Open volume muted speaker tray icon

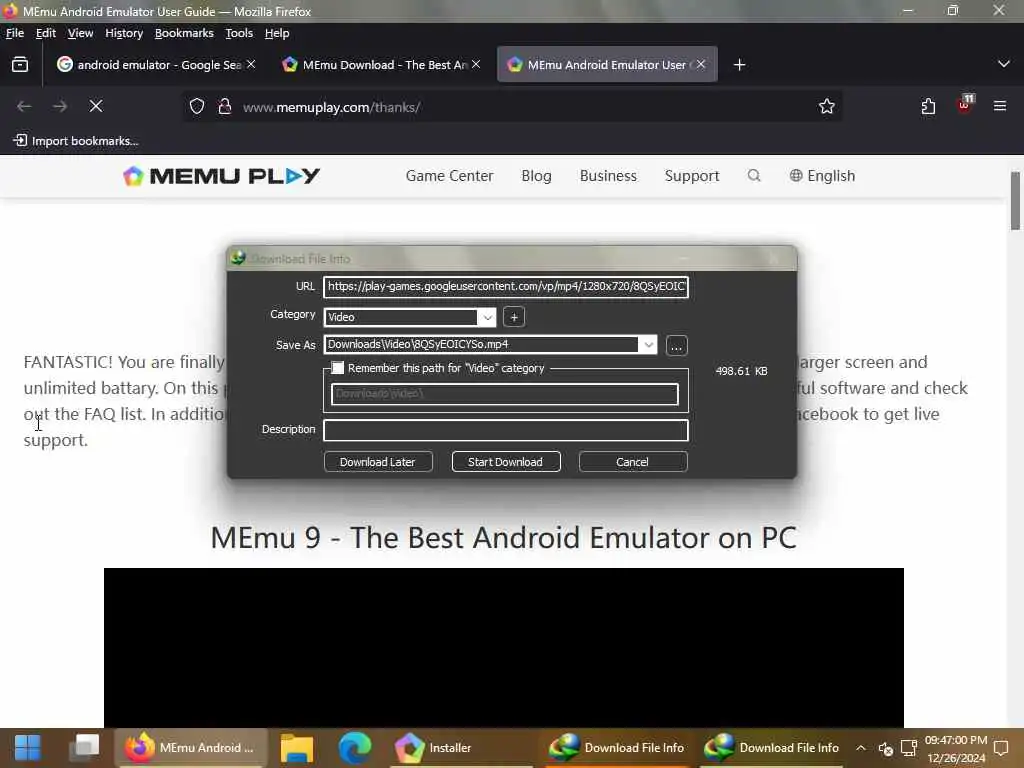(886, 748)
